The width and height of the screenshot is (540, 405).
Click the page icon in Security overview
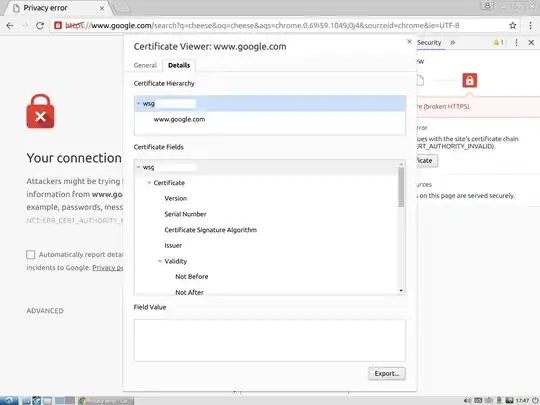(420, 81)
